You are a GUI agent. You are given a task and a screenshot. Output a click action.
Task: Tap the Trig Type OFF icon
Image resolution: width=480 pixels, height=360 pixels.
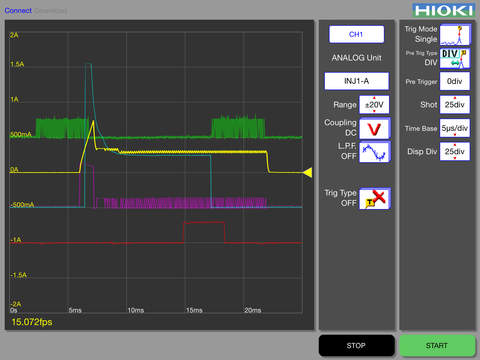pyautogui.click(x=375, y=198)
